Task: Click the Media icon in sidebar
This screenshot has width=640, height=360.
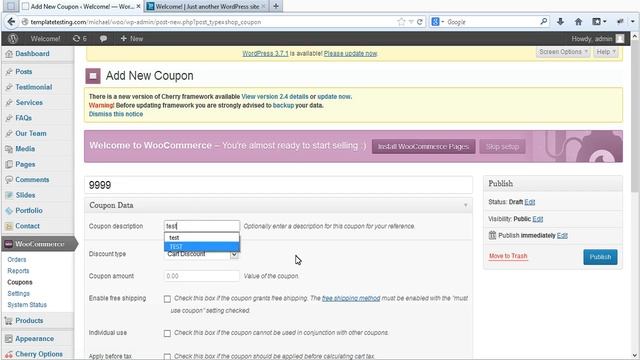Action: 9,149
